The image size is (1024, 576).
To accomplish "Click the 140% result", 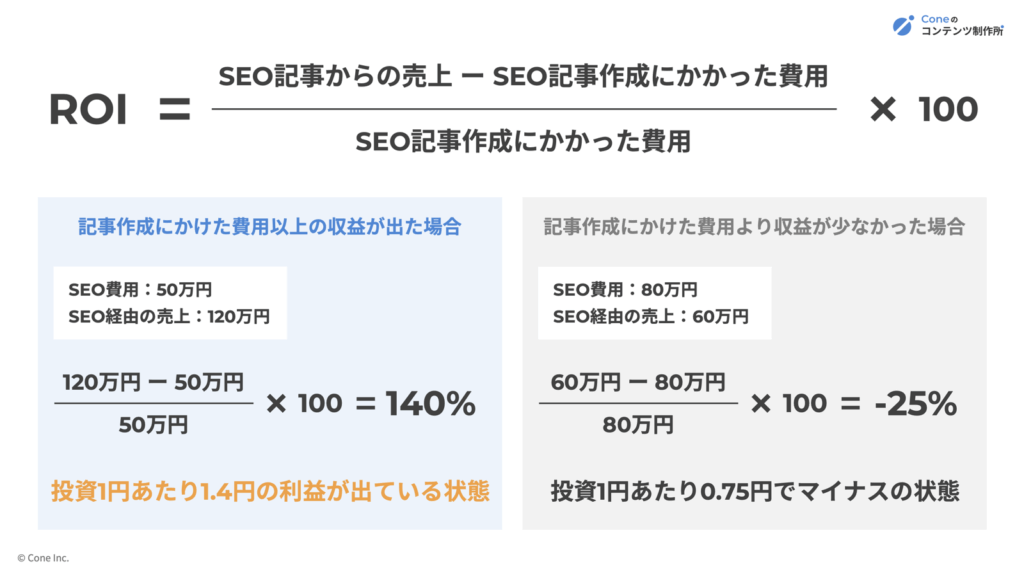I will (430, 404).
